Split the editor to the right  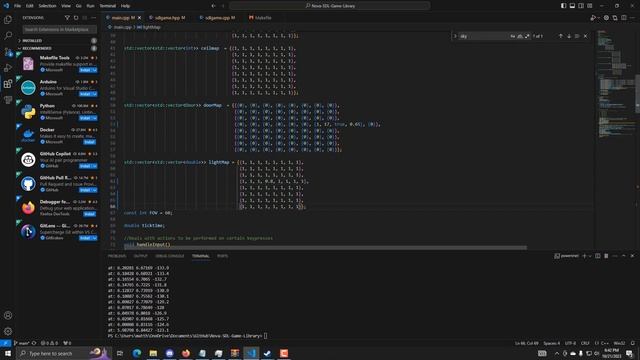pyautogui.click(x=624, y=18)
